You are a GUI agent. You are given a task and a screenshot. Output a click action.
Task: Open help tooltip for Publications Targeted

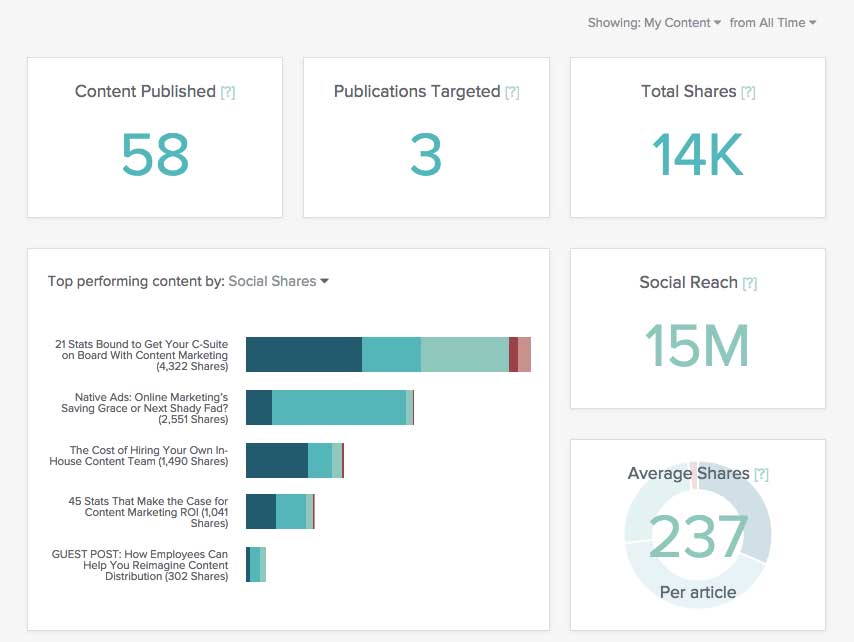512,92
